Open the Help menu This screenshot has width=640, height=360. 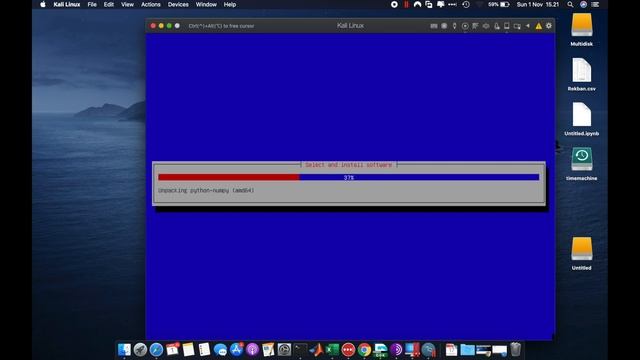tap(230, 4)
